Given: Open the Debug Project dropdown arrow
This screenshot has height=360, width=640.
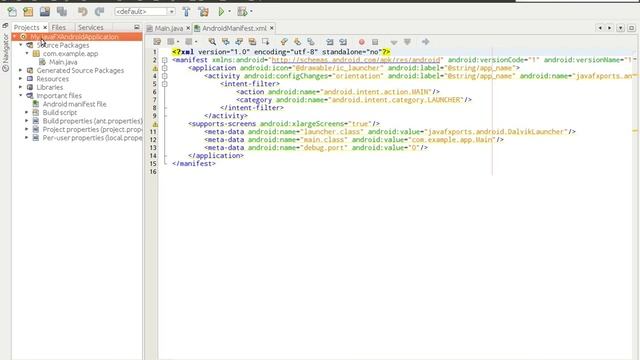Looking at the screenshot, I should click(251, 12).
